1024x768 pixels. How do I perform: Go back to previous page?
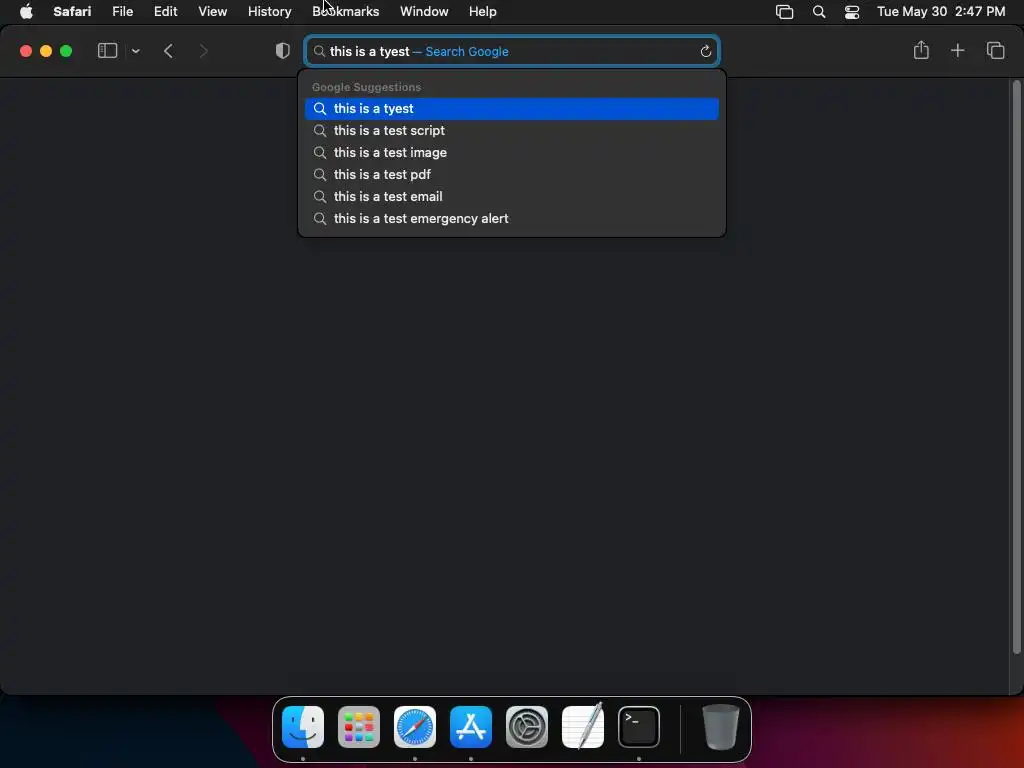pos(168,51)
